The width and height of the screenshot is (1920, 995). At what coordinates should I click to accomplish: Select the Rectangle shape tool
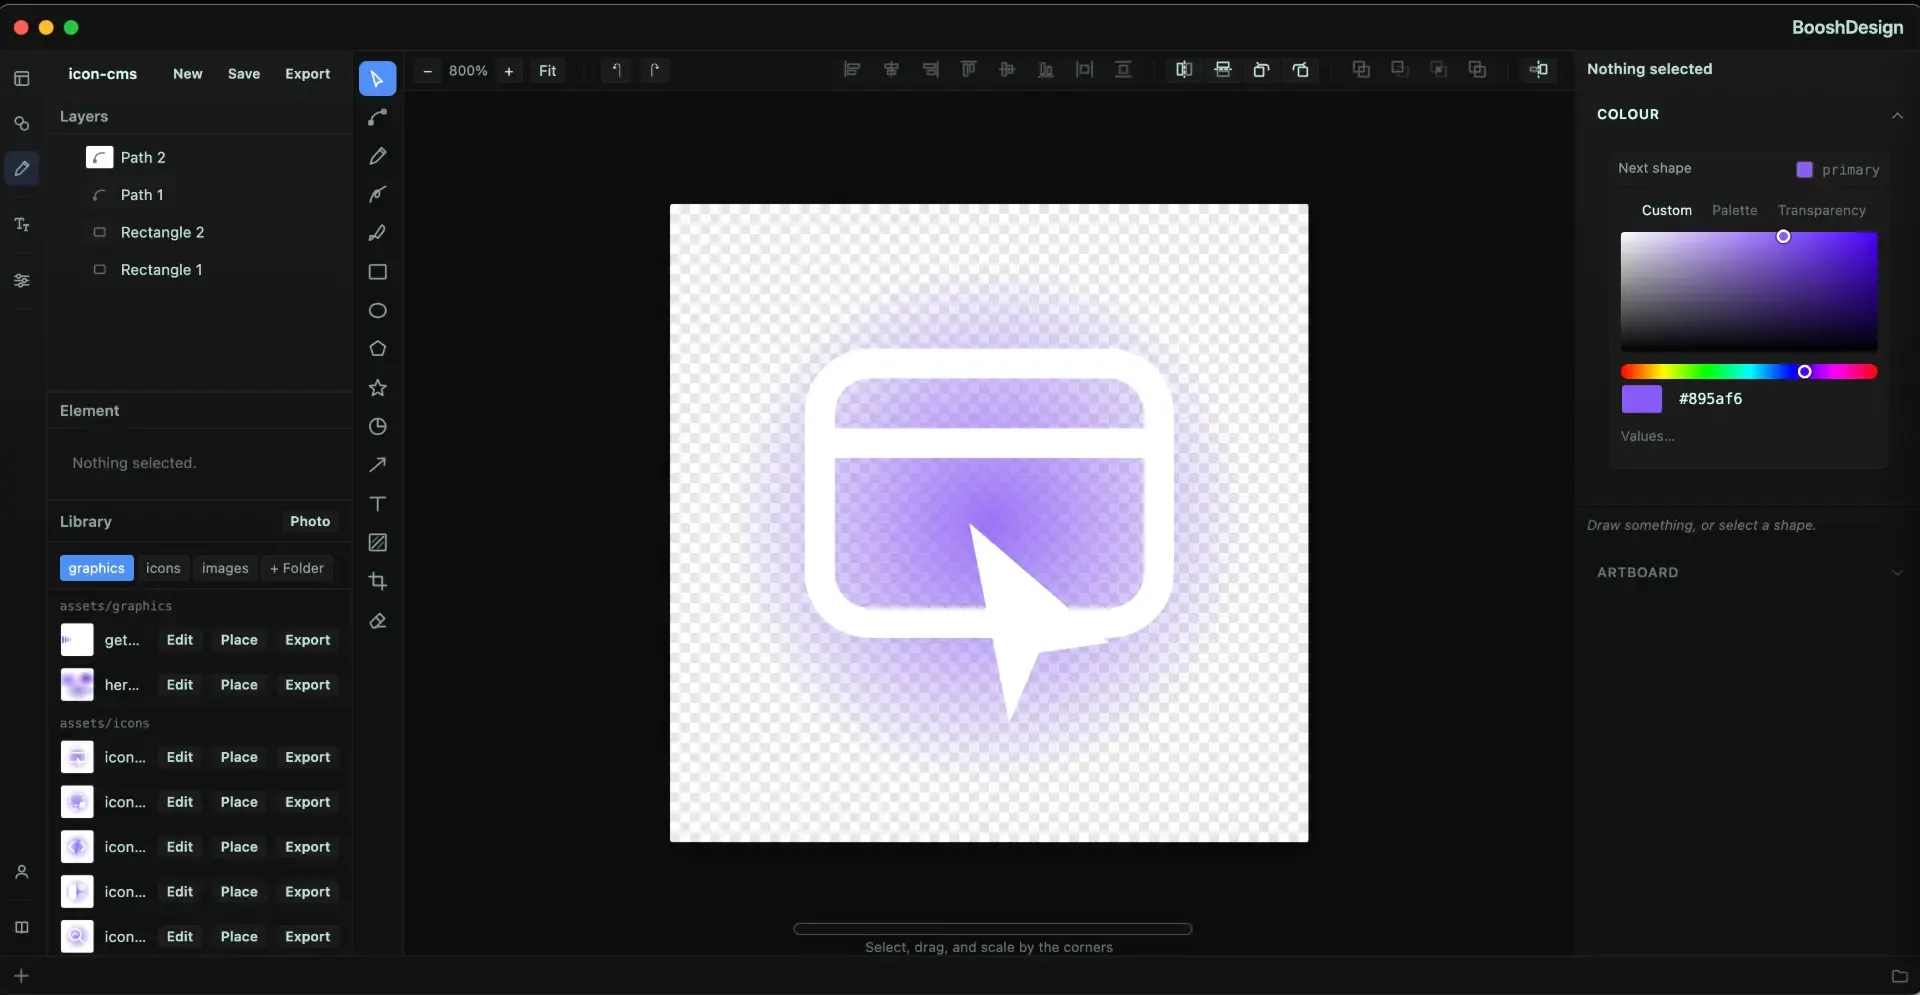coord(377,272)
